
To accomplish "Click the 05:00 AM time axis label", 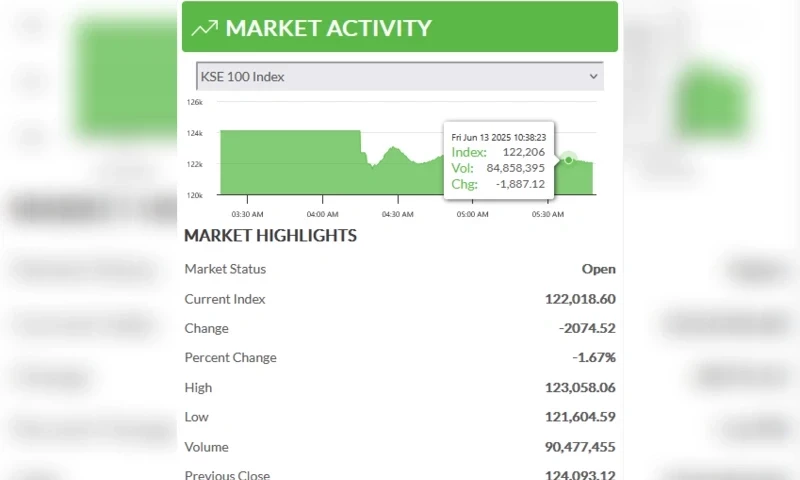I will click(472, 214).
